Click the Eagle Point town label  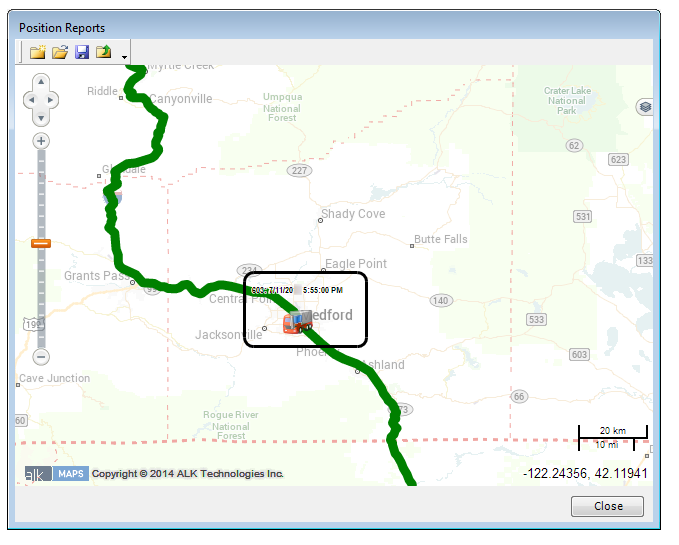pos(356,264)
